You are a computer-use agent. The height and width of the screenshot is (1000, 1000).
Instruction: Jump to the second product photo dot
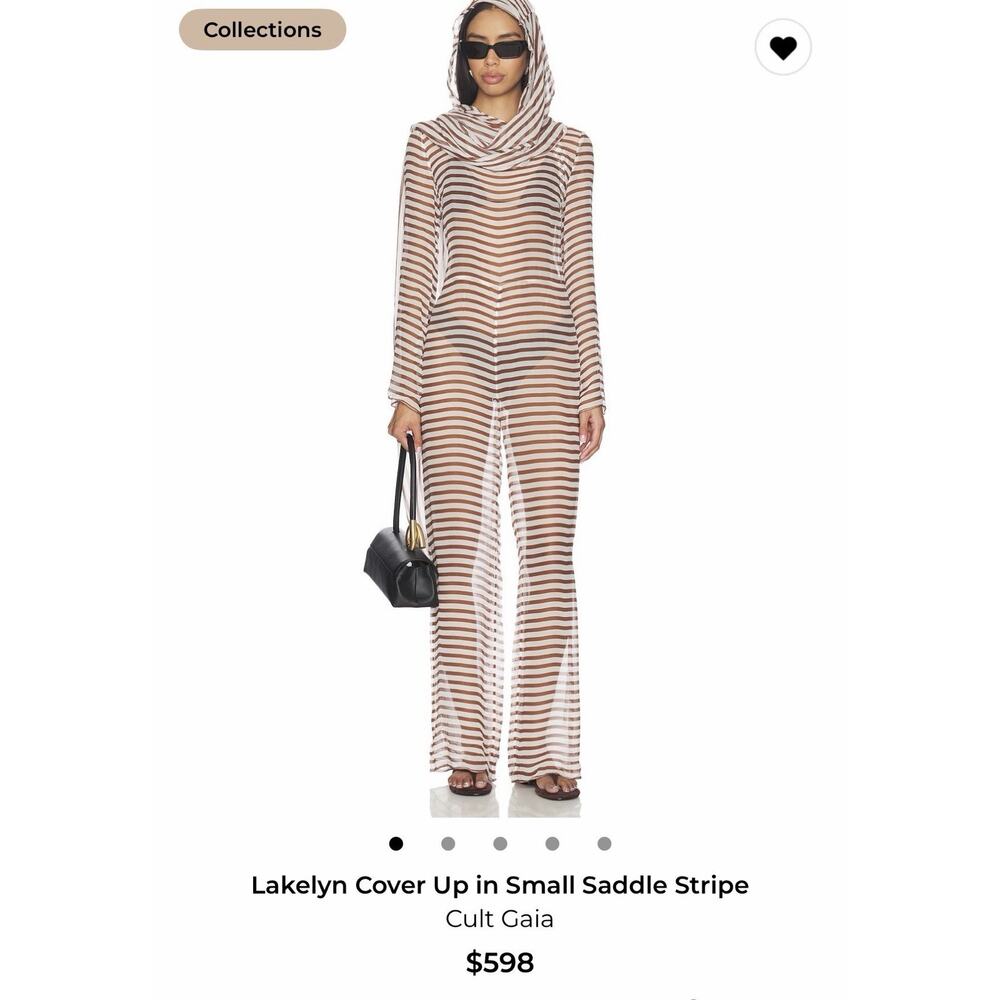coord(448,844)
